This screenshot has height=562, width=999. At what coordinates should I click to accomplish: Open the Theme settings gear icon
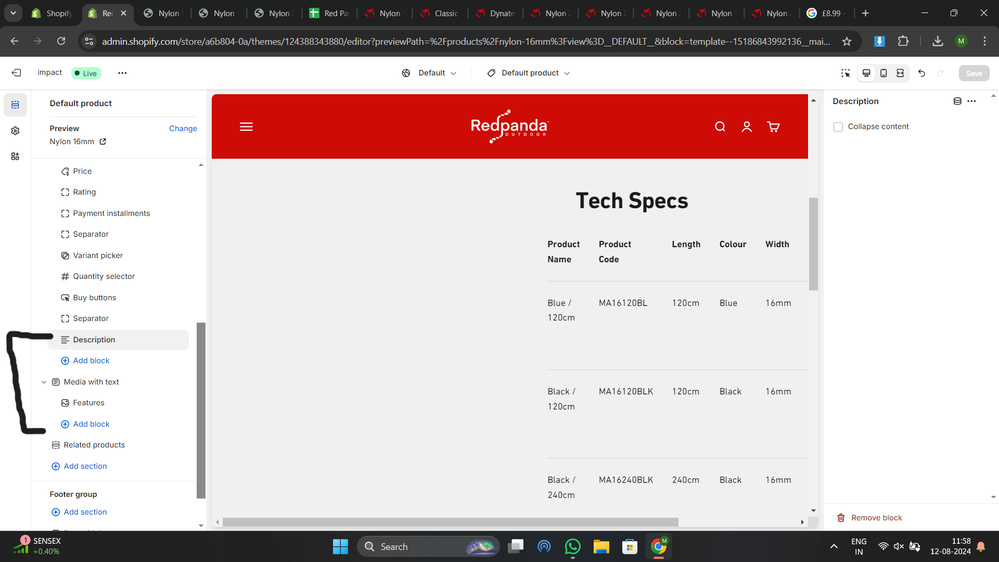15,131
